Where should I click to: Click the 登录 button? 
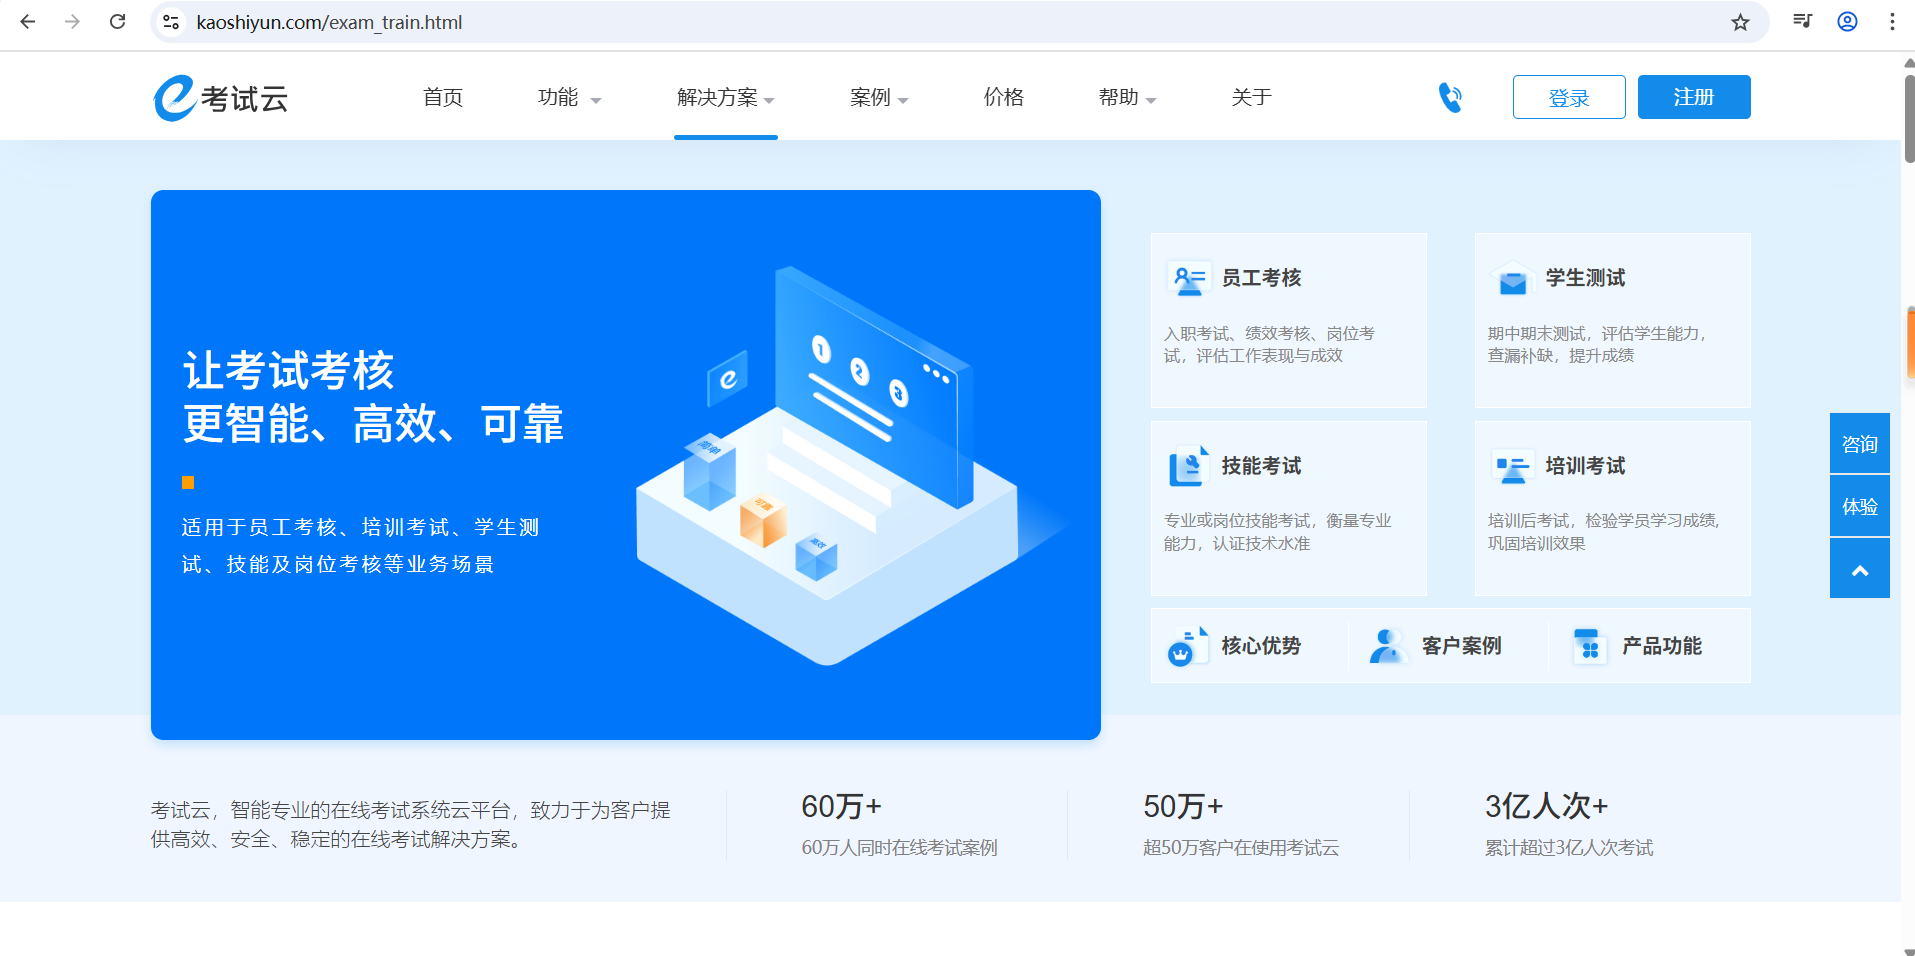pyautogui.click(x=1569, y=97)
